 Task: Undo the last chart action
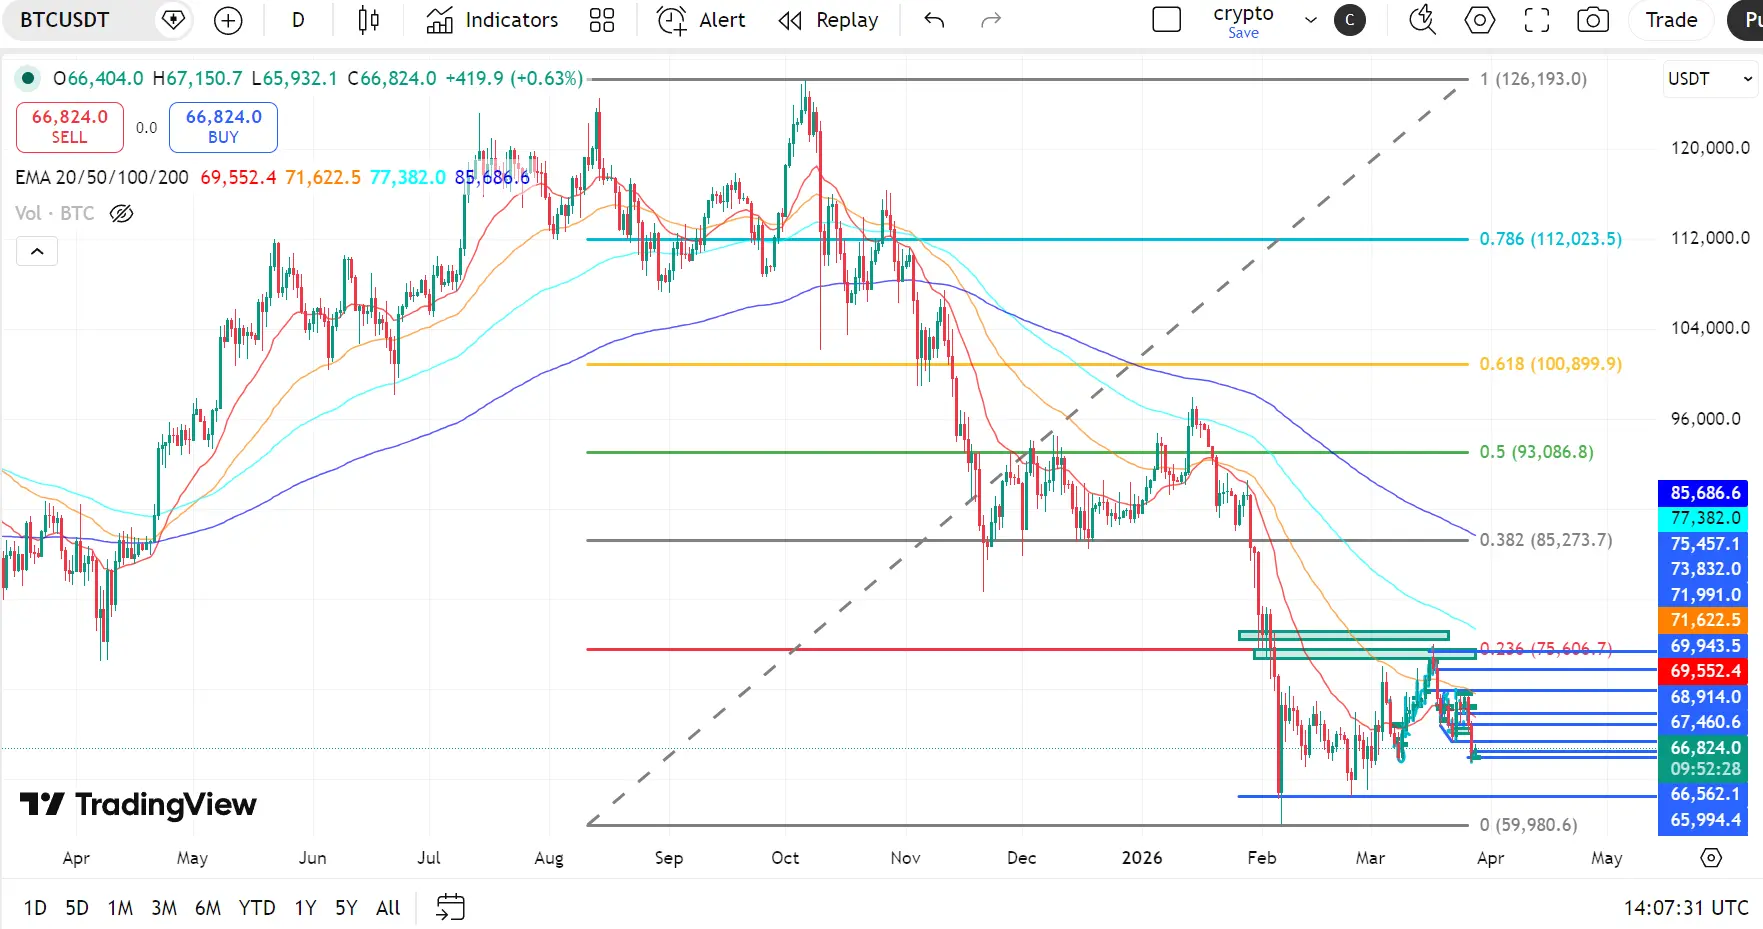pos(934,20)
